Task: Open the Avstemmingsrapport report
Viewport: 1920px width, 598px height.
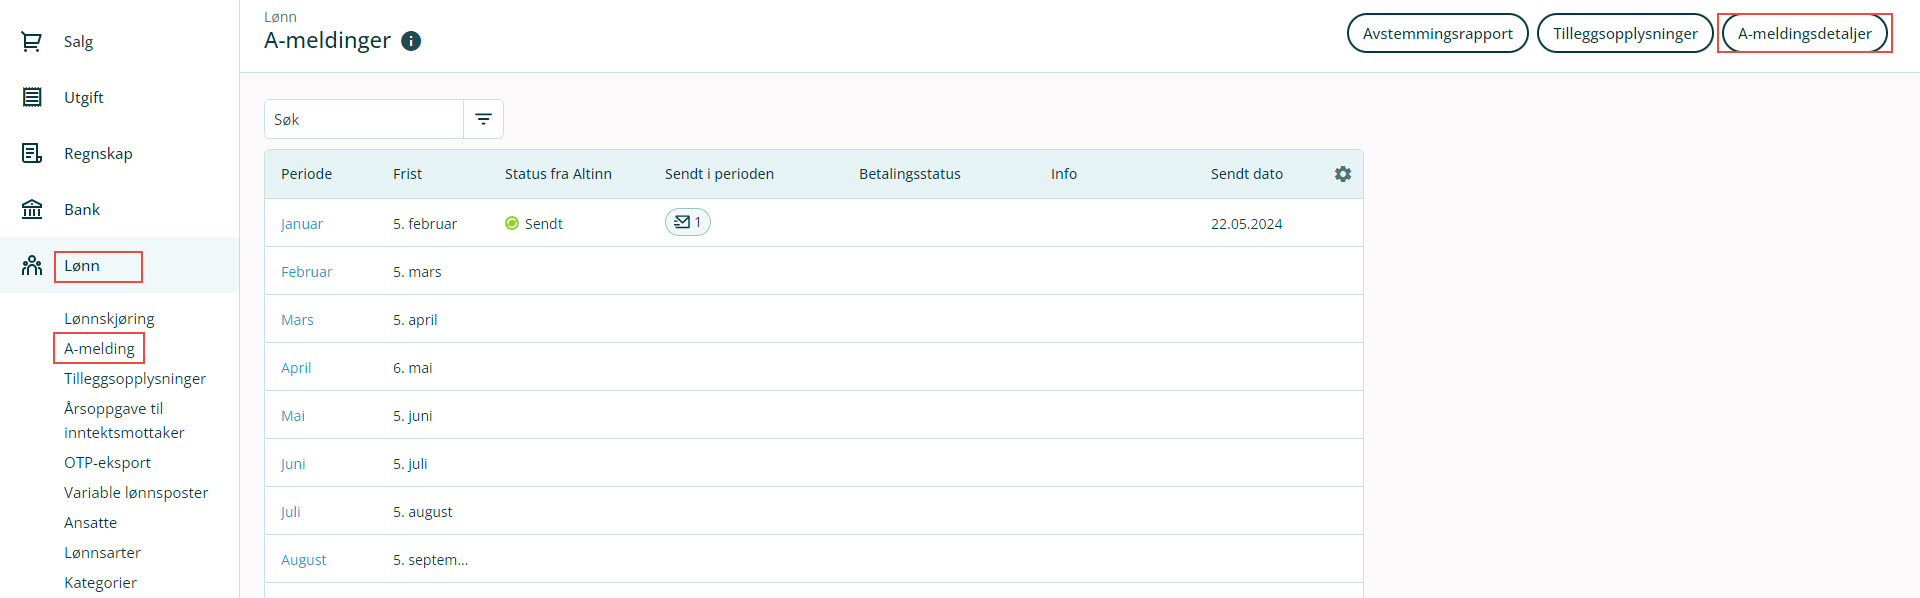Action: [x=1437, y=33]
